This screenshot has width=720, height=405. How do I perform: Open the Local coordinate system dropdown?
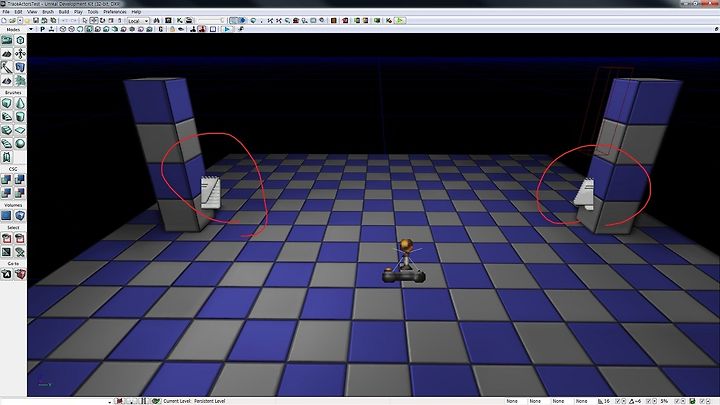click(x=138, y=21)
